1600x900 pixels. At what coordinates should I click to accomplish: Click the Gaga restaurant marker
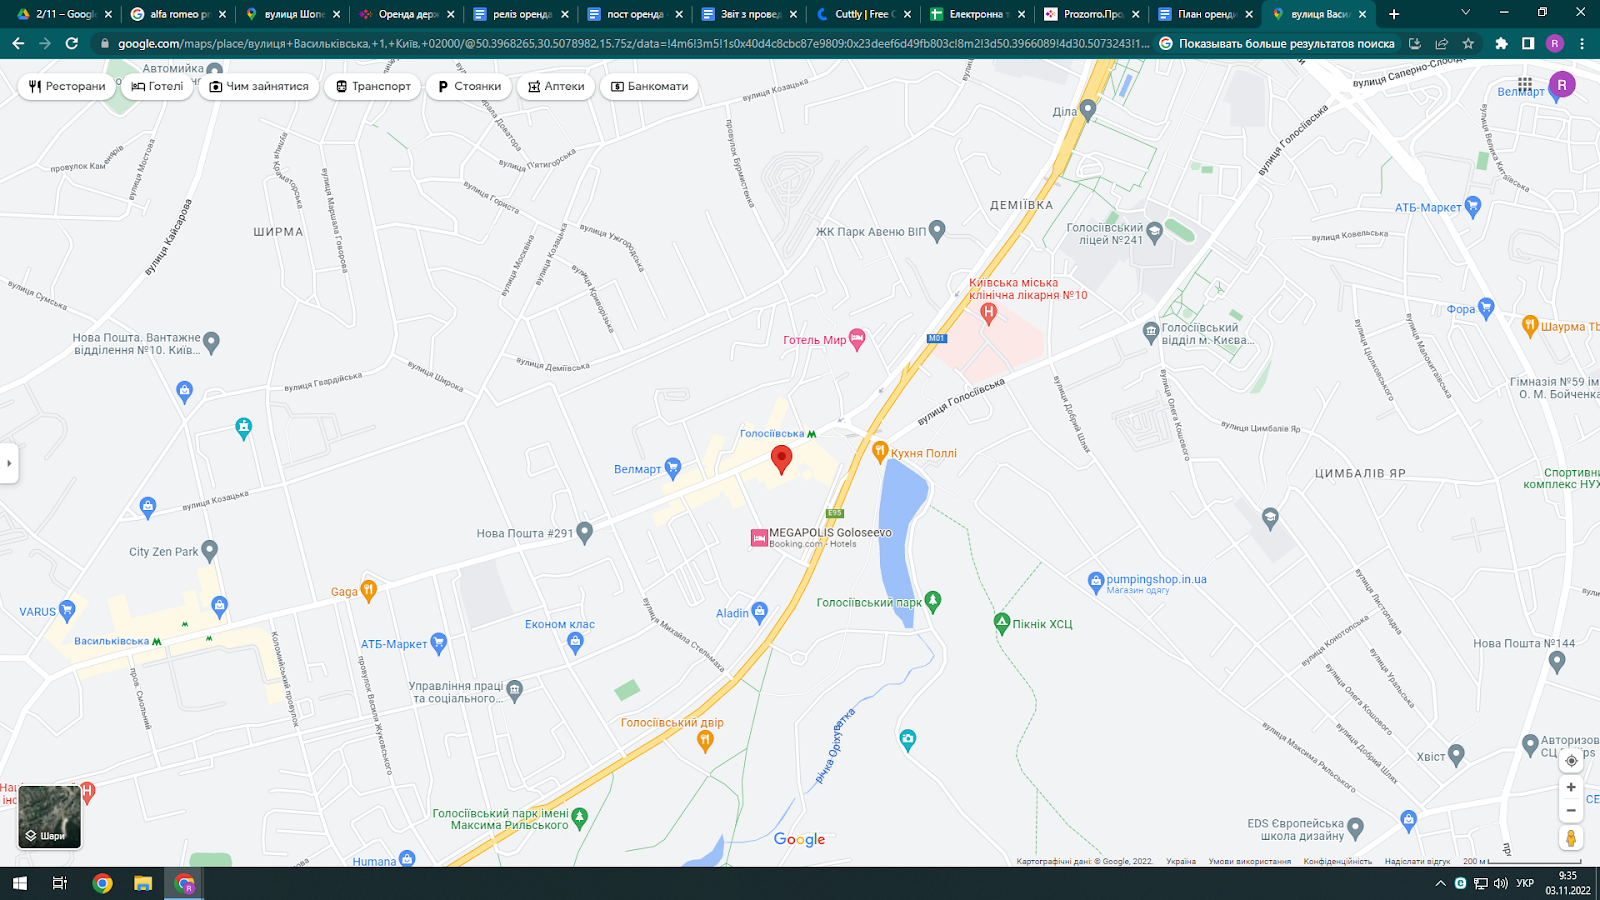pos(368,591)
